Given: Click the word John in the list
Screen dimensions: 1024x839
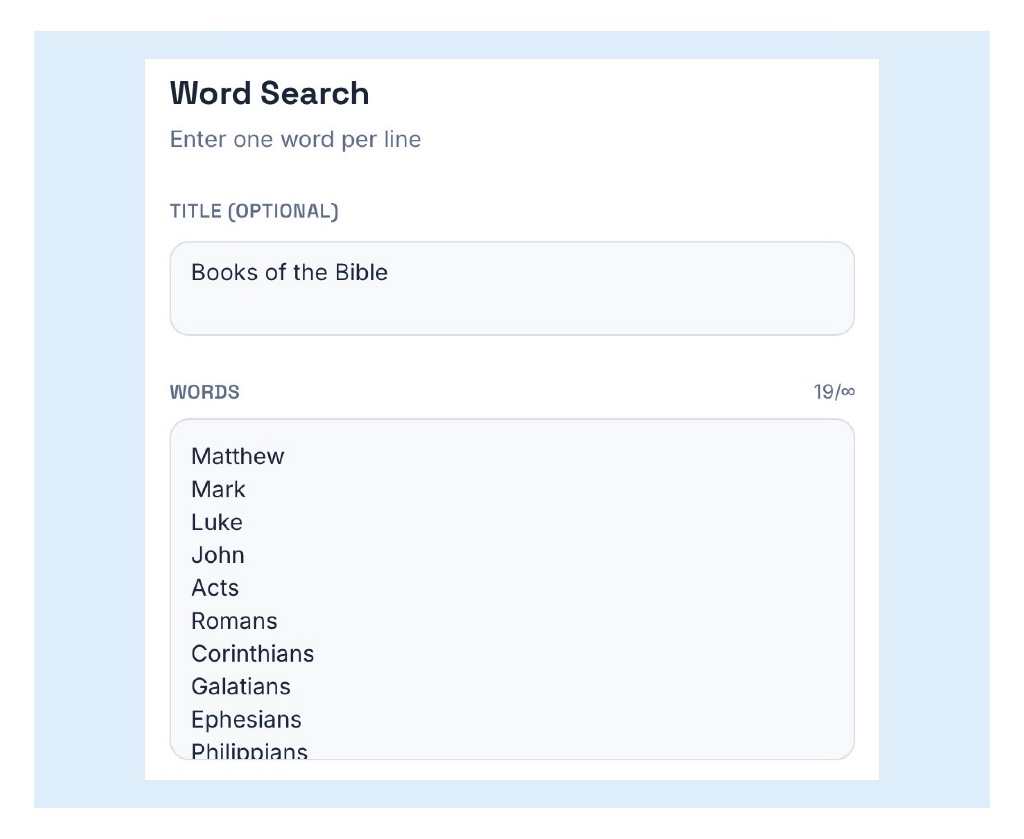Looking at the screenshot, I should pyautogui.click(x=217, y=555).
